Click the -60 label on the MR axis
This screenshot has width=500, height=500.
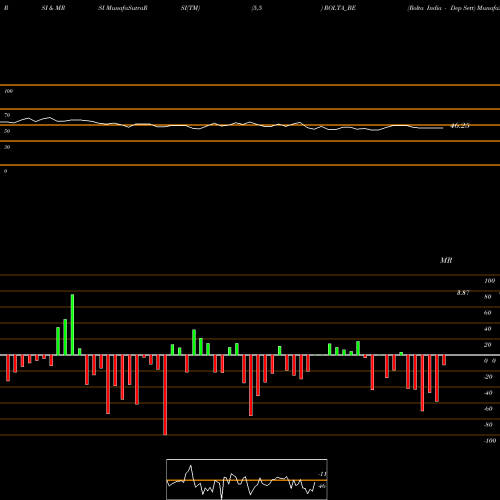(x=488, y=409)
